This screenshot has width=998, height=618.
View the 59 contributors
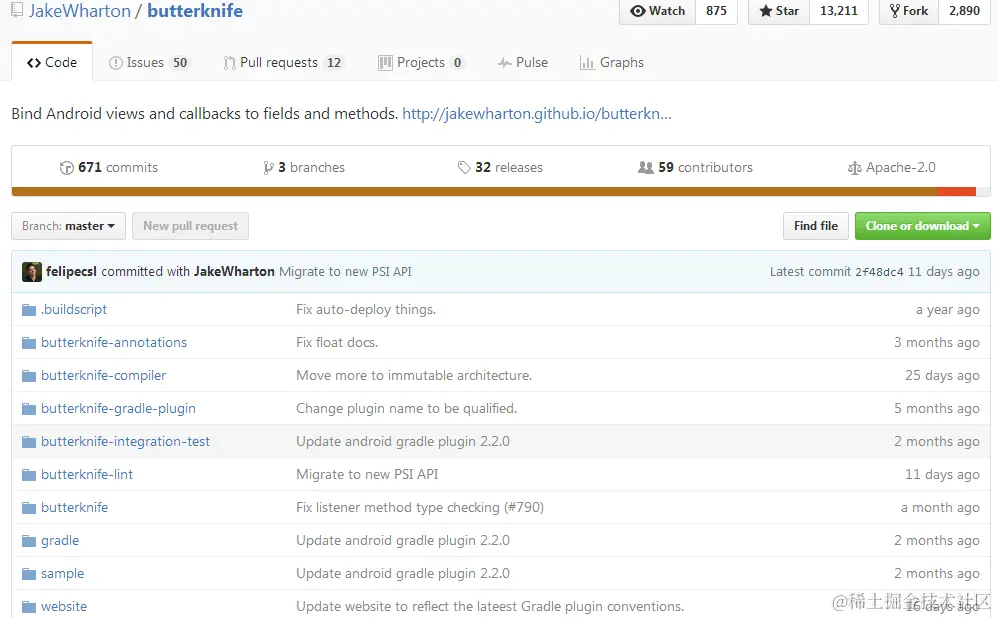pyautogui.click(x=695, y=167)
